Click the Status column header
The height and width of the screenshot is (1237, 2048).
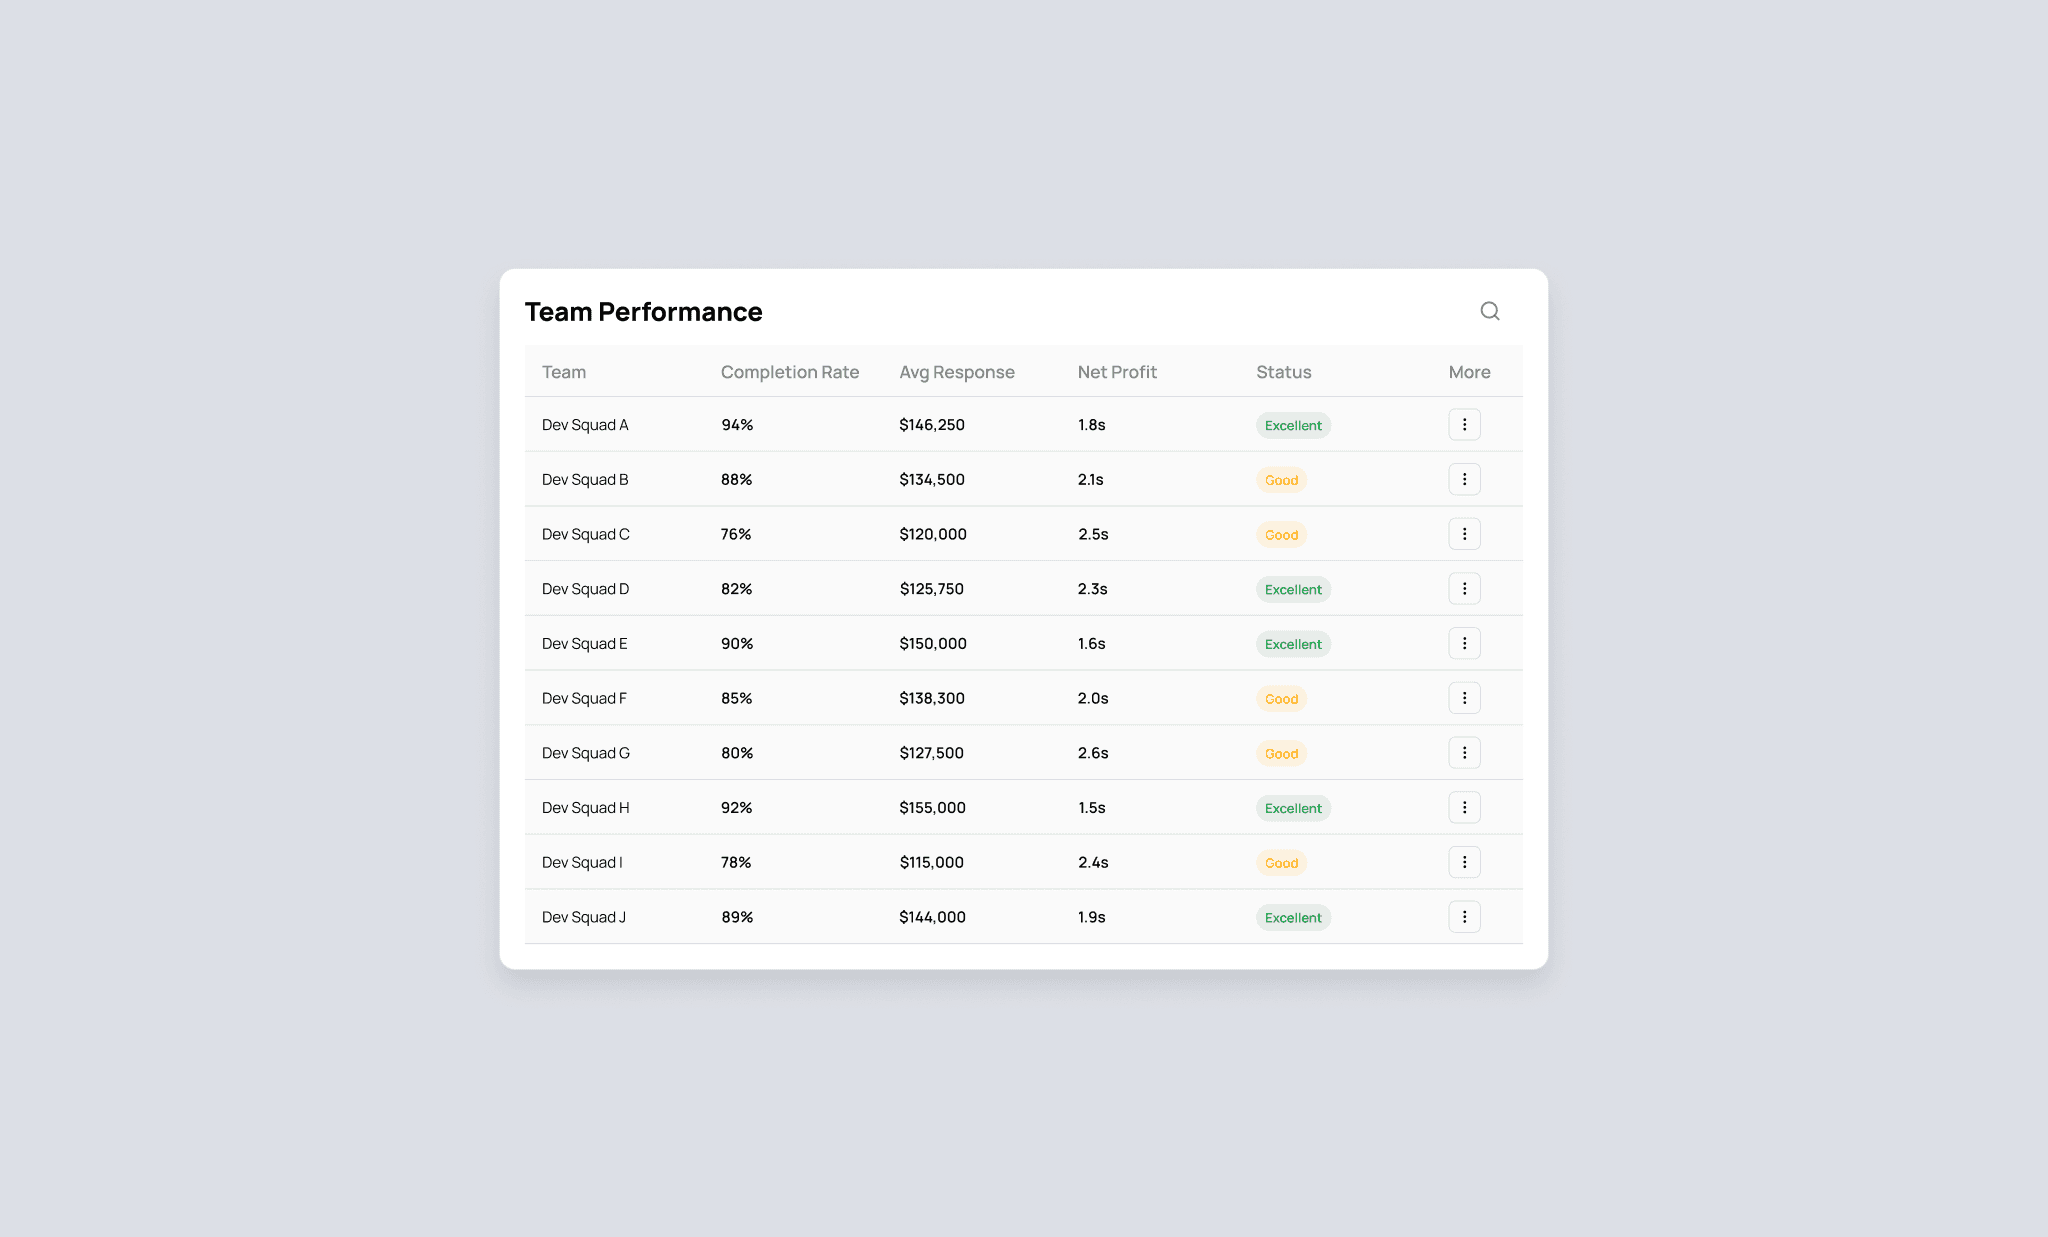(x=1283, y=372)
